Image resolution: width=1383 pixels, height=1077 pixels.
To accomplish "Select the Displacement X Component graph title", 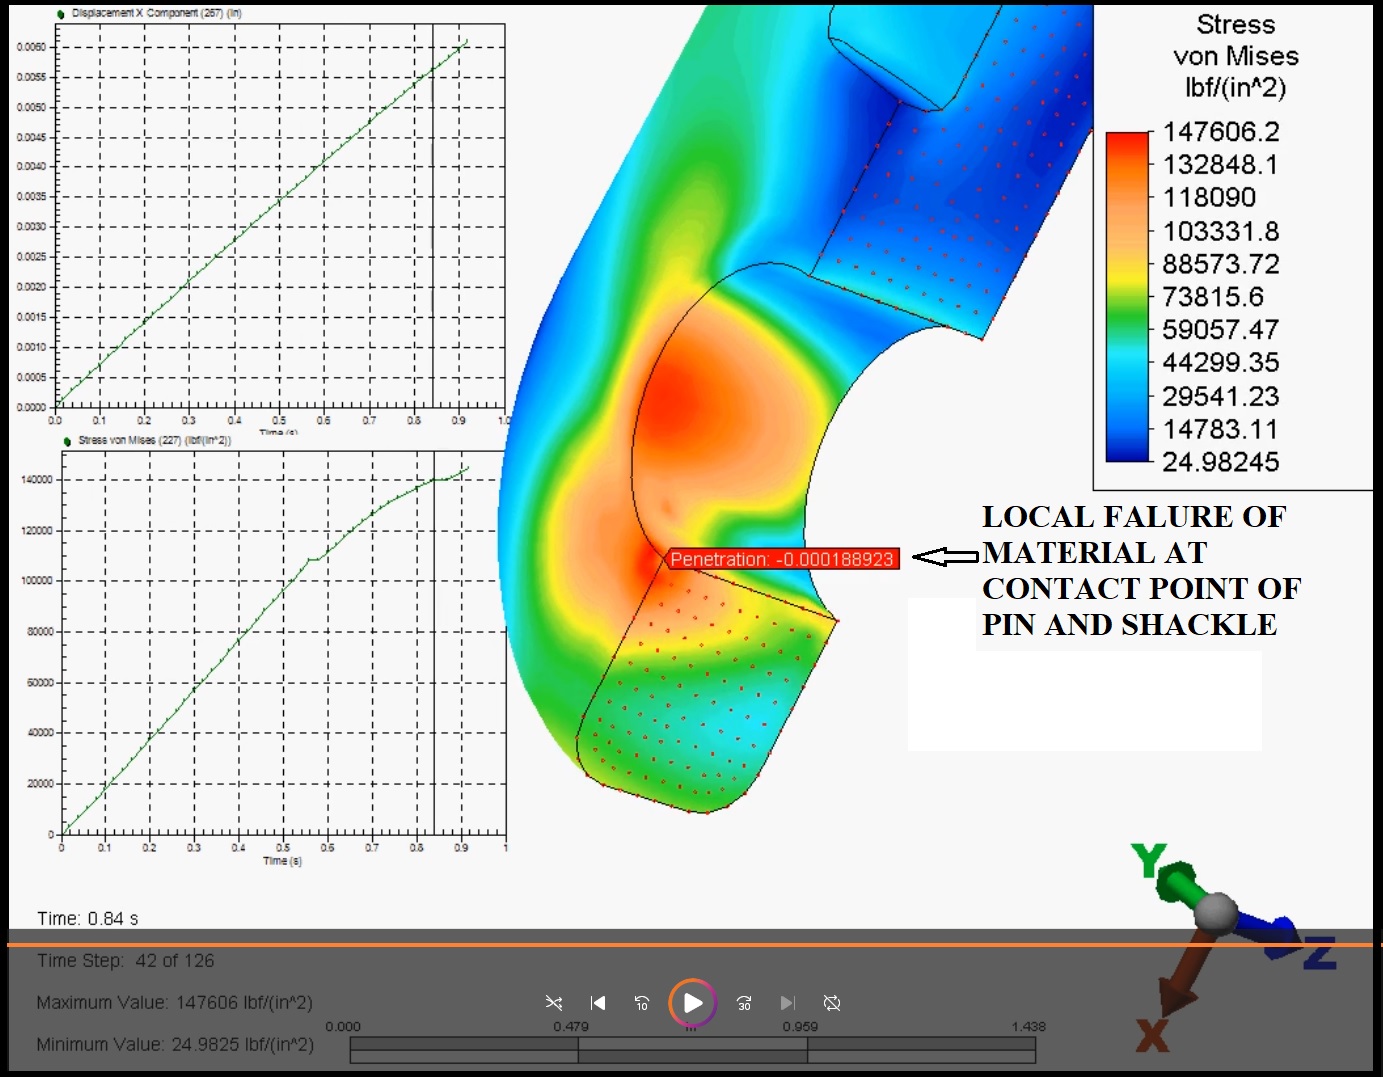I will point(156,14).
